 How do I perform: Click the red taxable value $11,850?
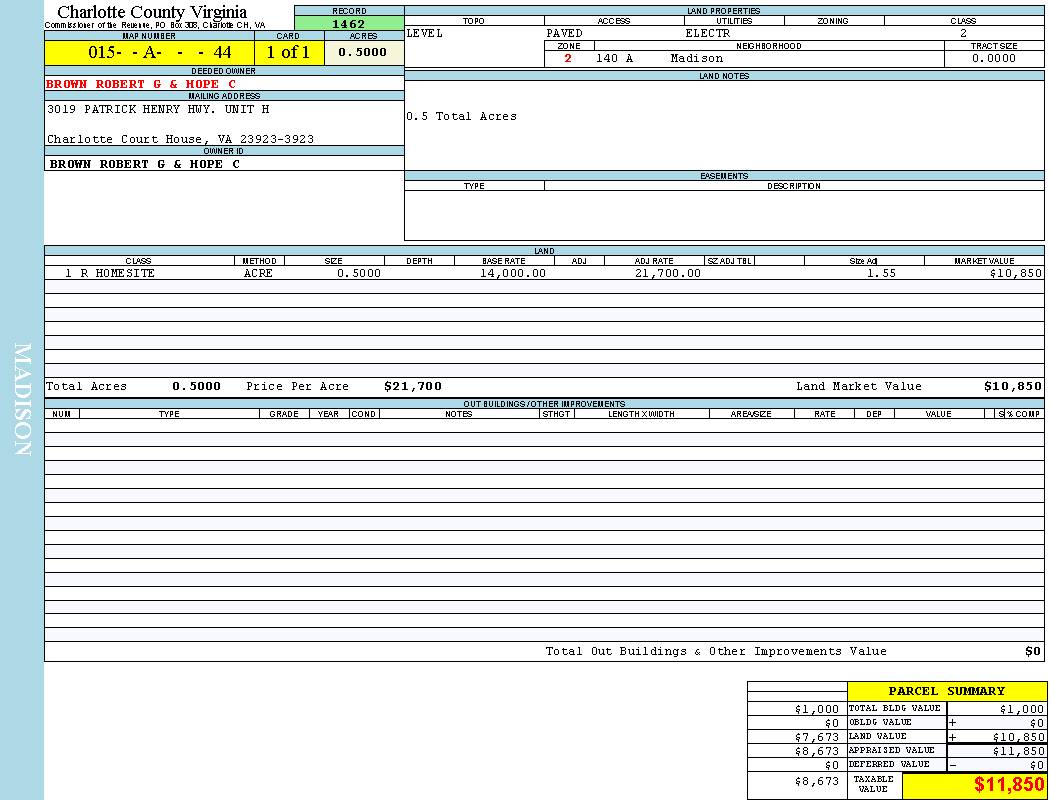[1008, 785]
